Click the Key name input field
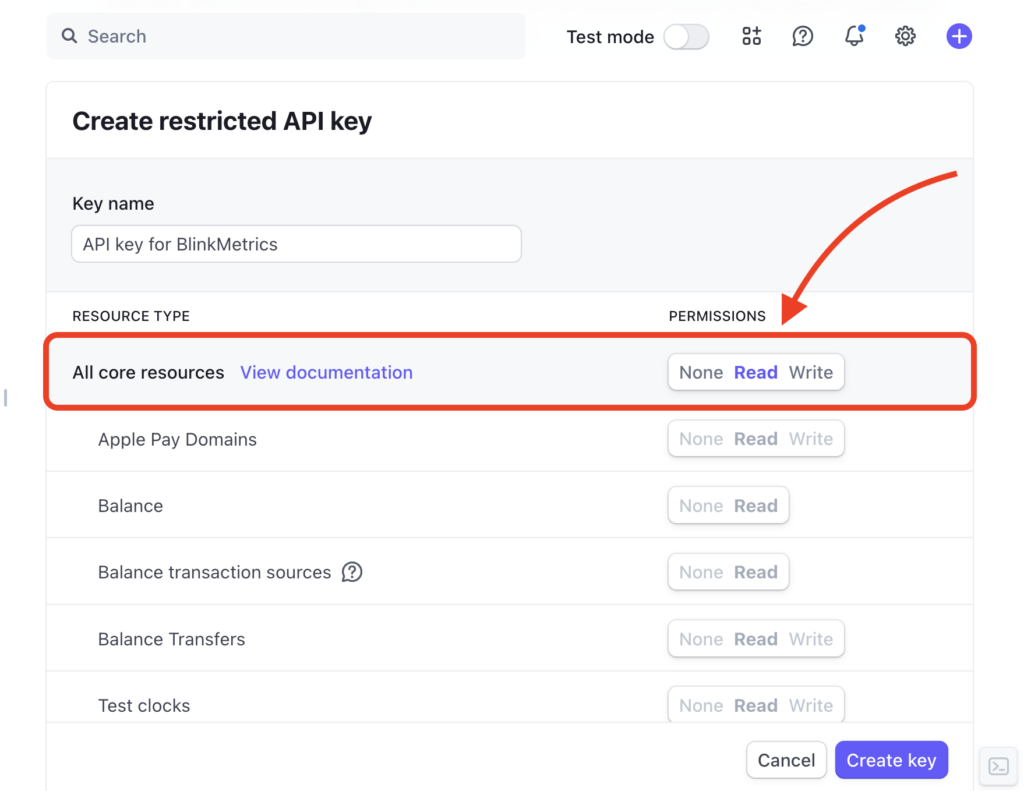 [296, 244]
